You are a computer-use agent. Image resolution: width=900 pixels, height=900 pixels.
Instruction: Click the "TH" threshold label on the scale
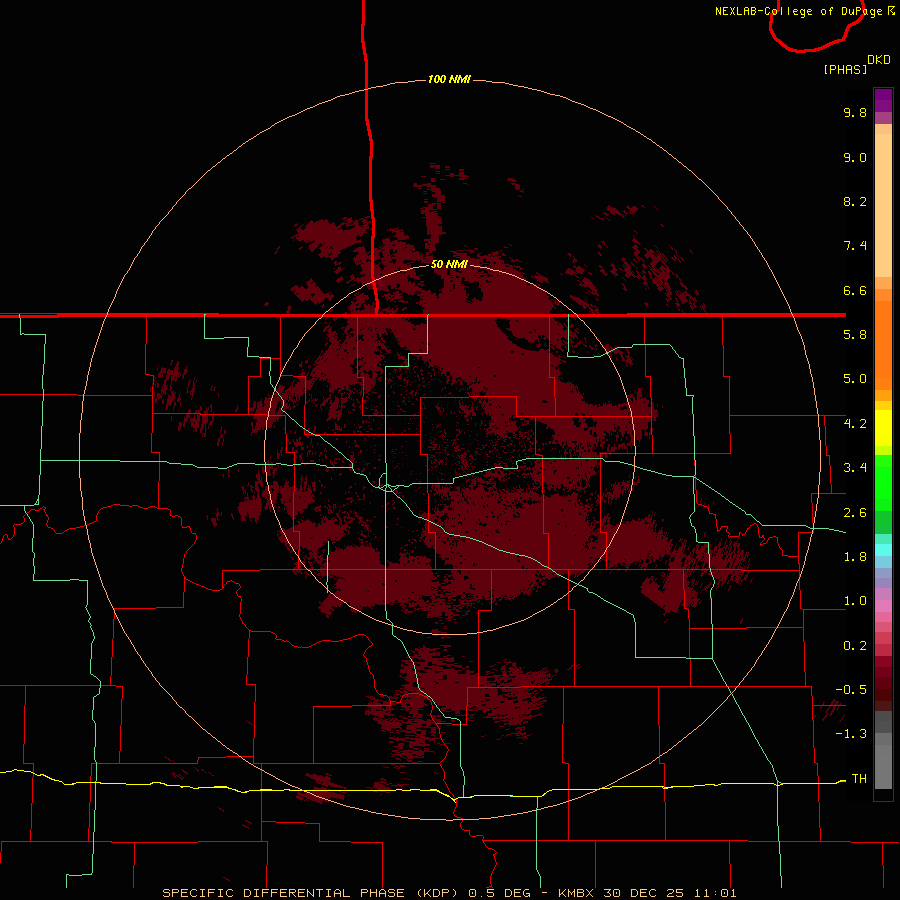tap(859, 779)
